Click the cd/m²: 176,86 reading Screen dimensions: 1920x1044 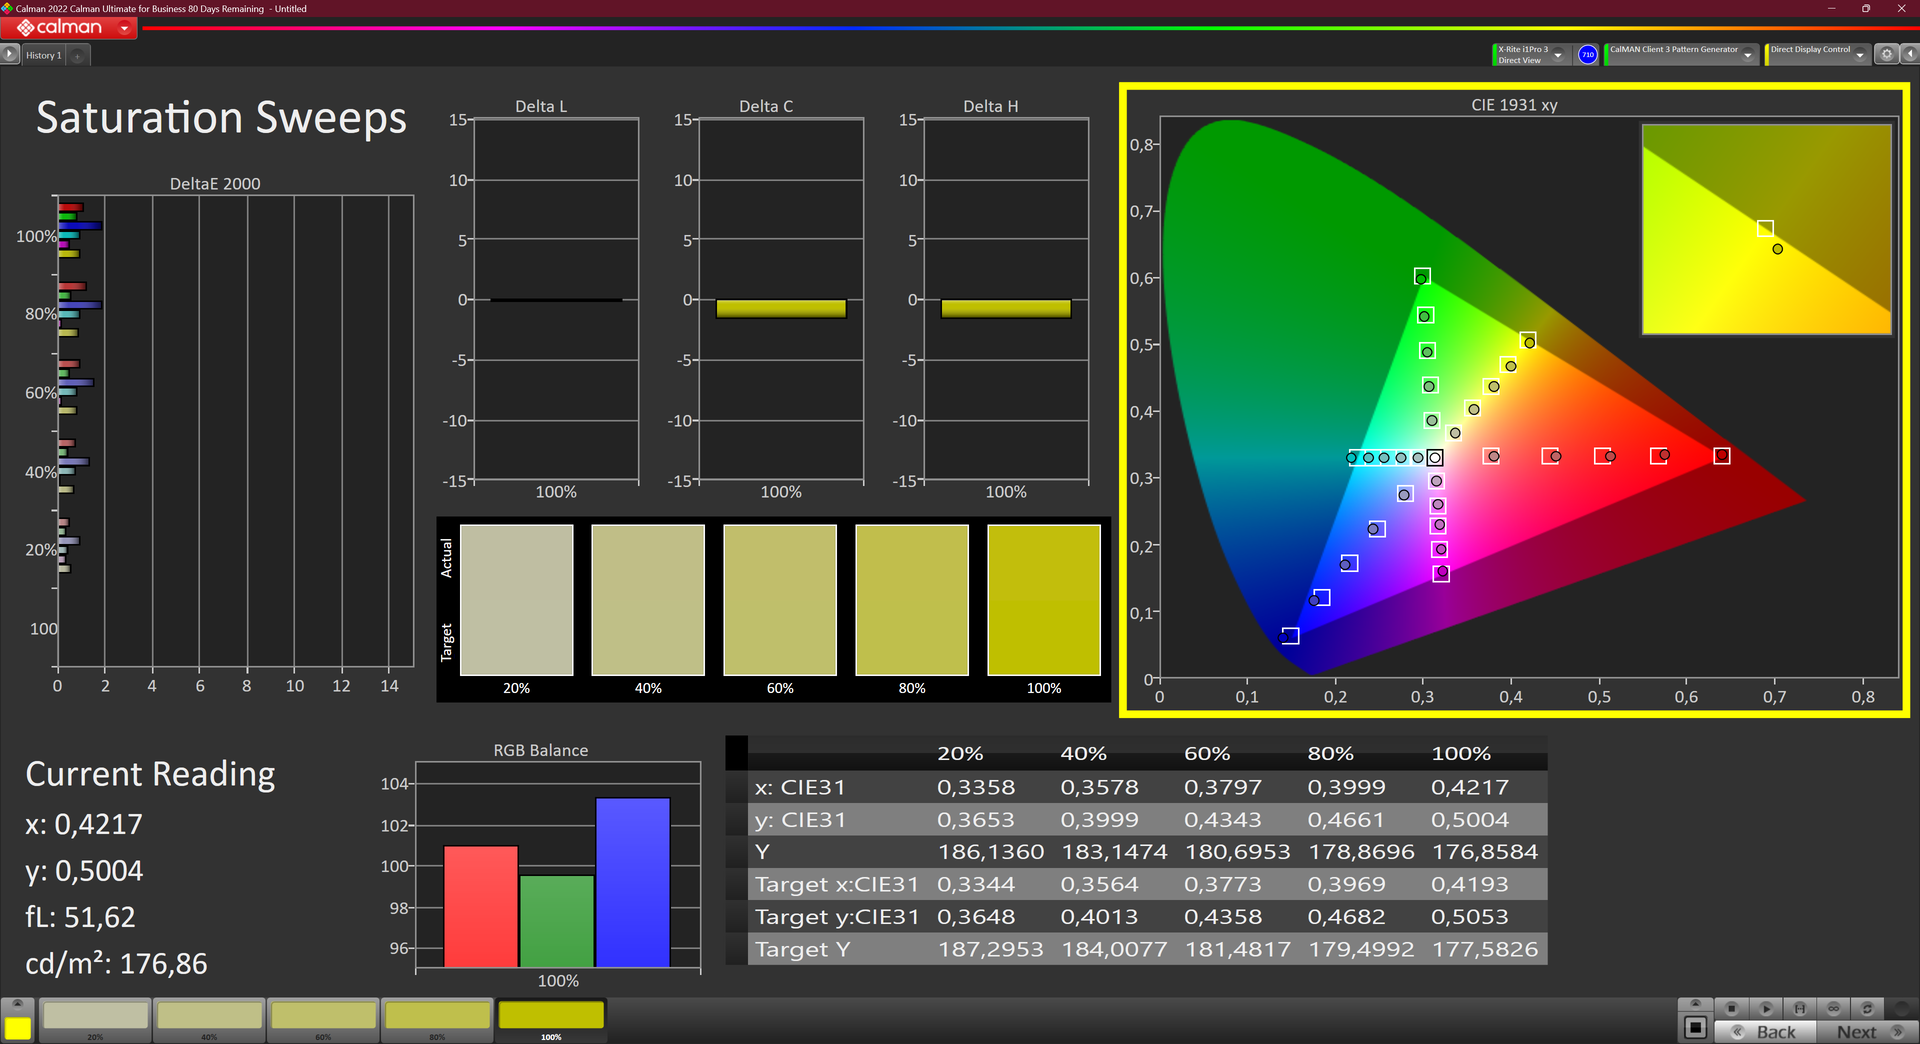tap(116, 964)
